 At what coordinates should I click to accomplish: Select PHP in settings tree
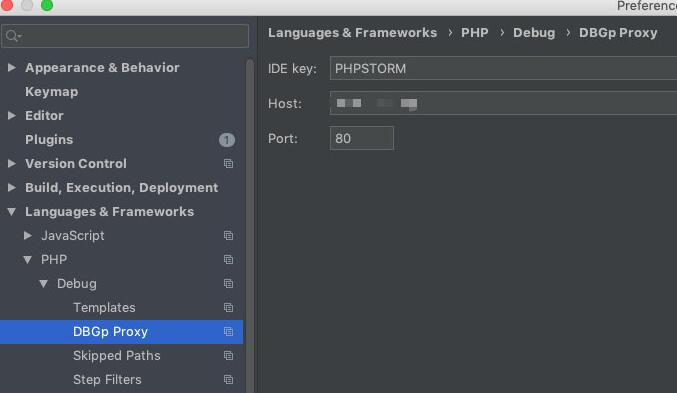coord(54,260)
